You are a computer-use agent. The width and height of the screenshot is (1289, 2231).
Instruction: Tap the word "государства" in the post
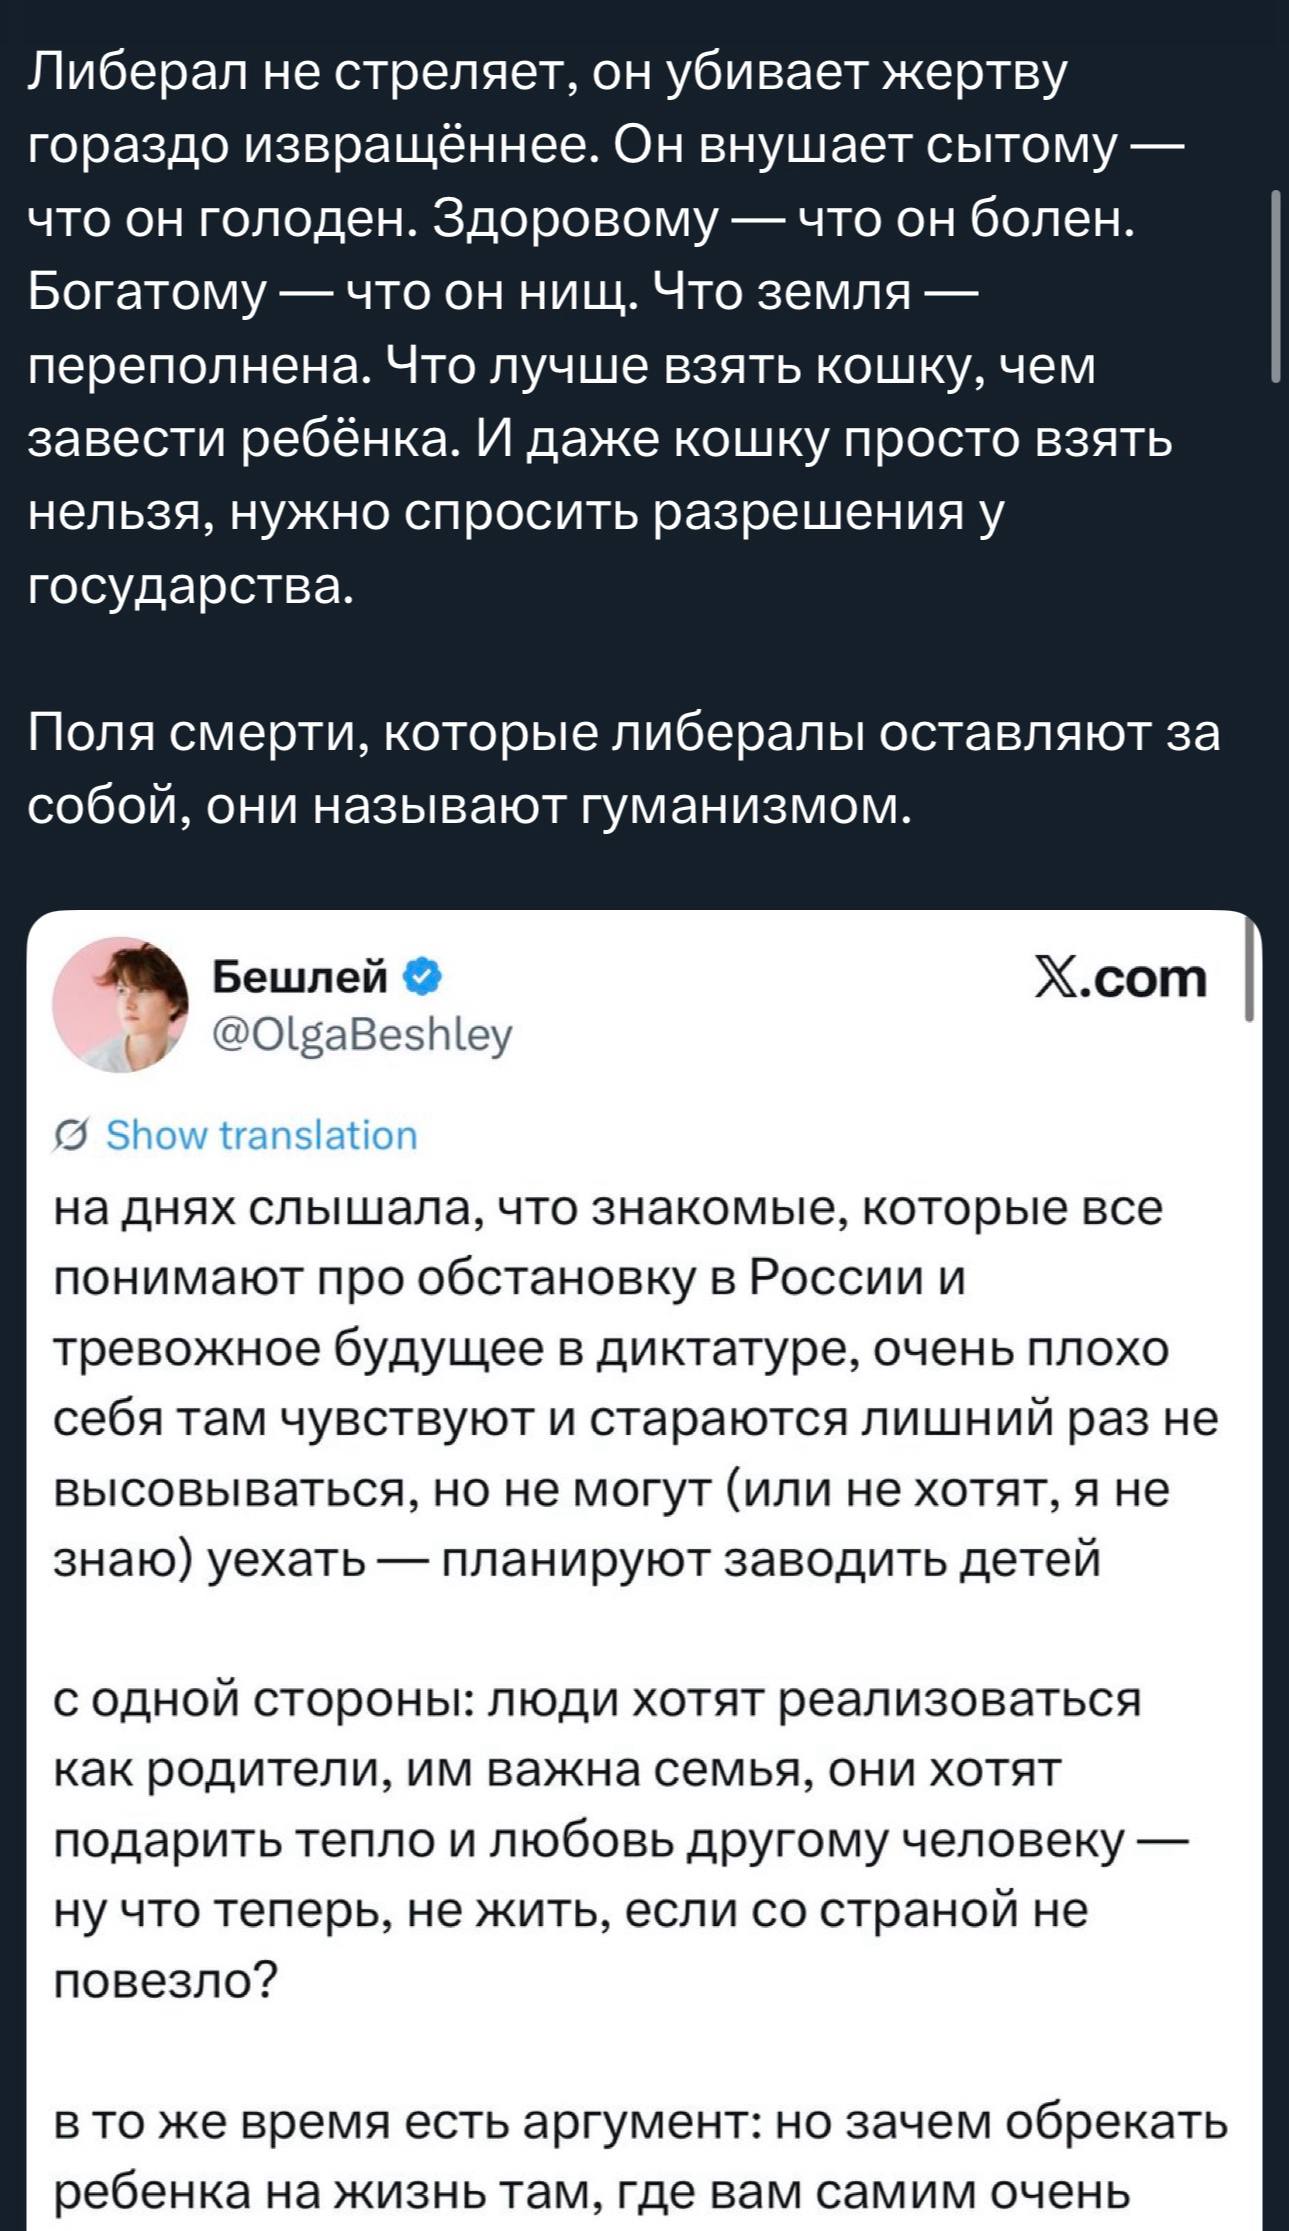click(x=190, y=586)
